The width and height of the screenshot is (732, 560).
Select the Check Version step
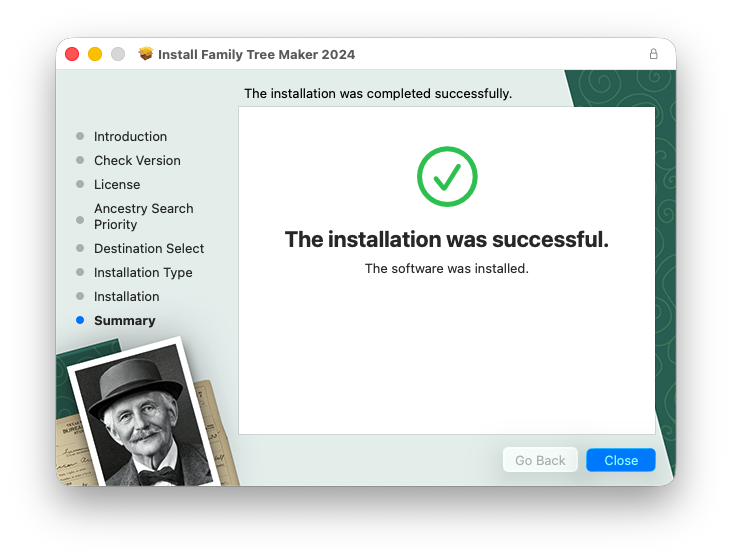click(137, 160)
